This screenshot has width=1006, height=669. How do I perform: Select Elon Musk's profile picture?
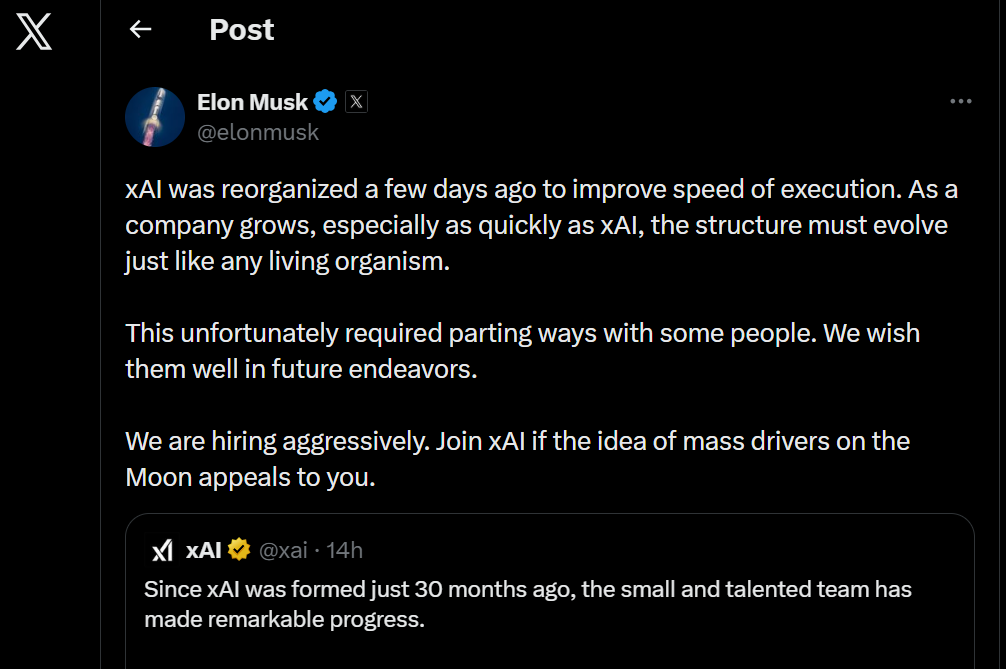154,116
